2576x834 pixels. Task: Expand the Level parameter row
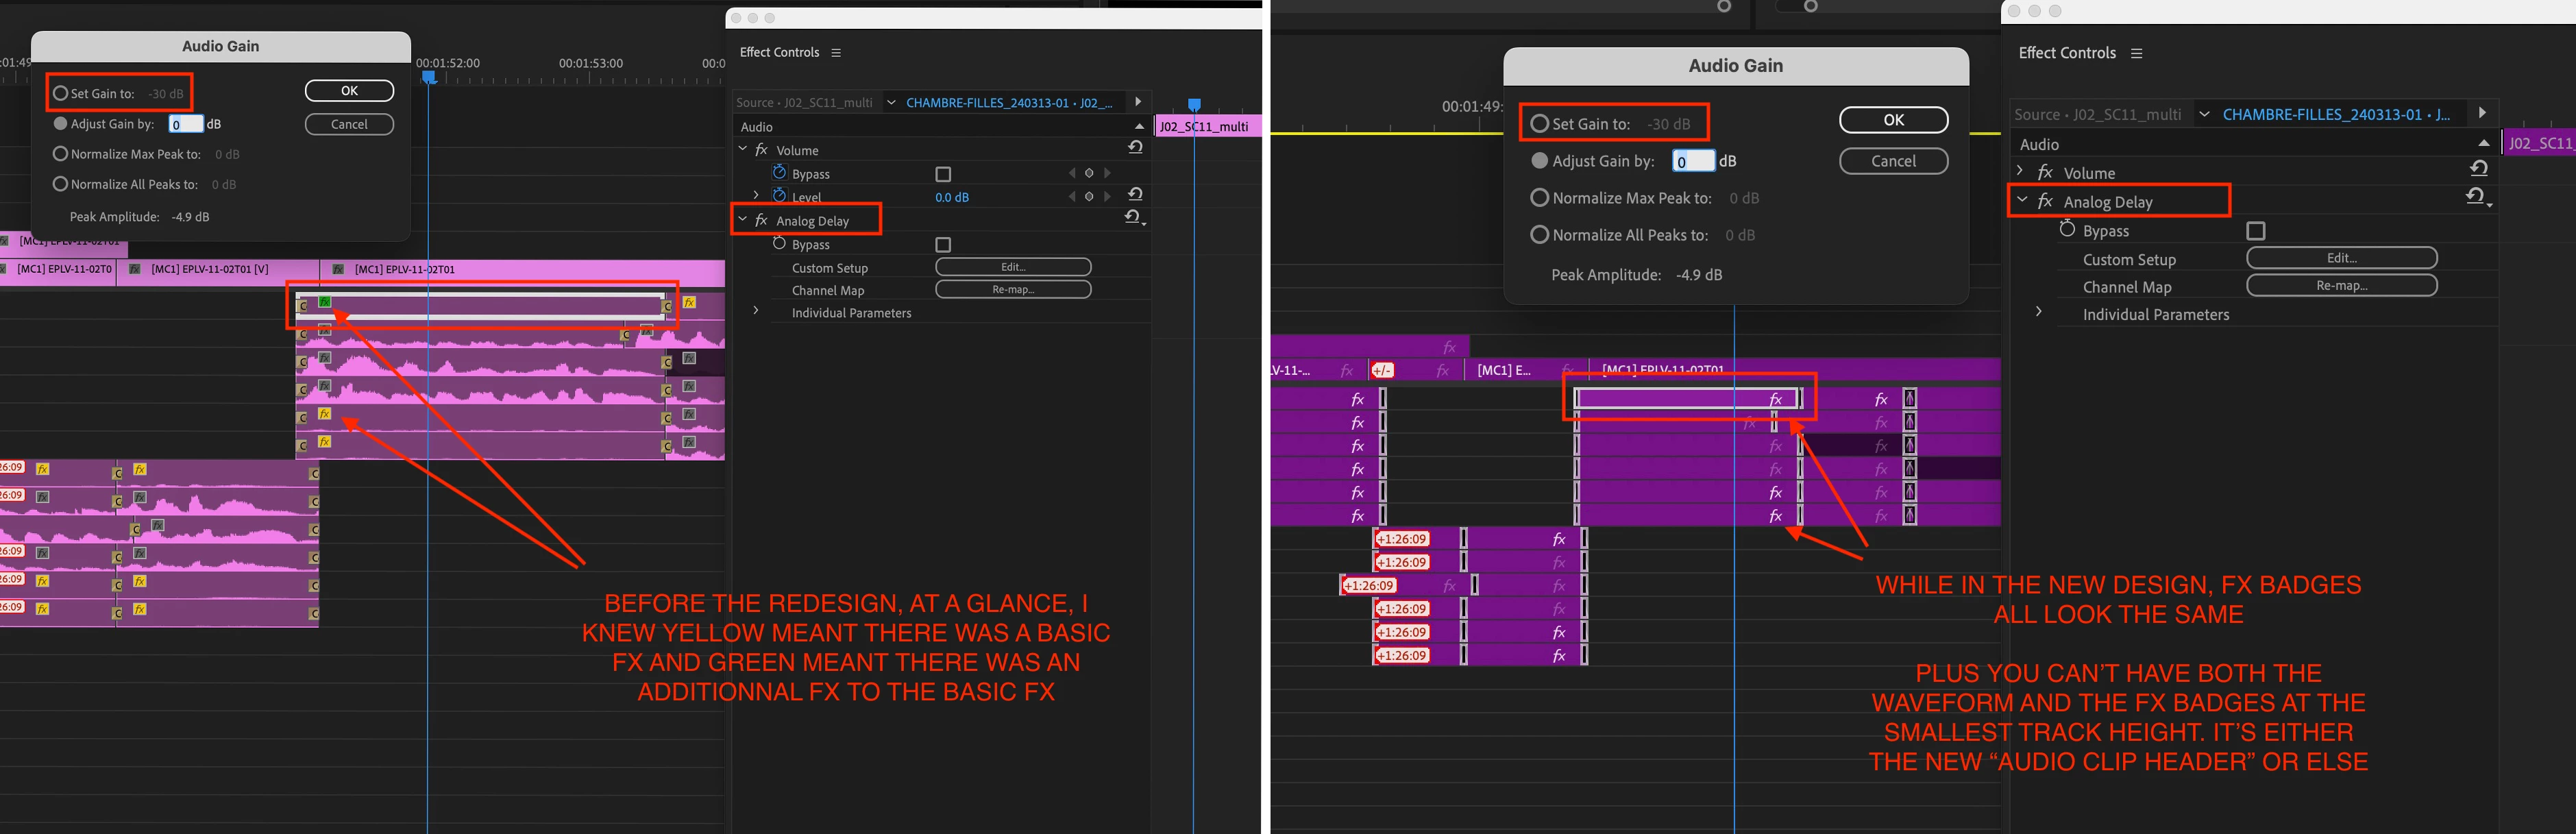(756, 196)
